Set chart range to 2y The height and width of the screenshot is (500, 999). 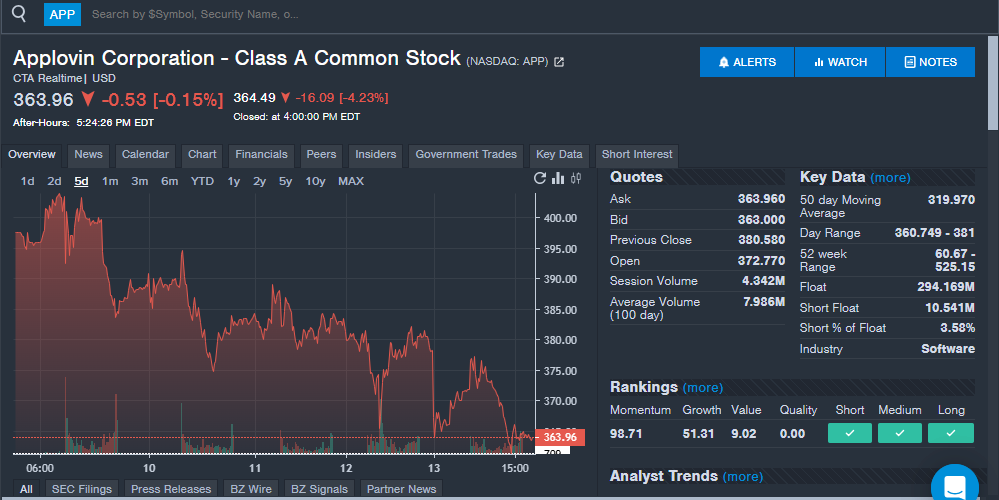tap(259, 182)
